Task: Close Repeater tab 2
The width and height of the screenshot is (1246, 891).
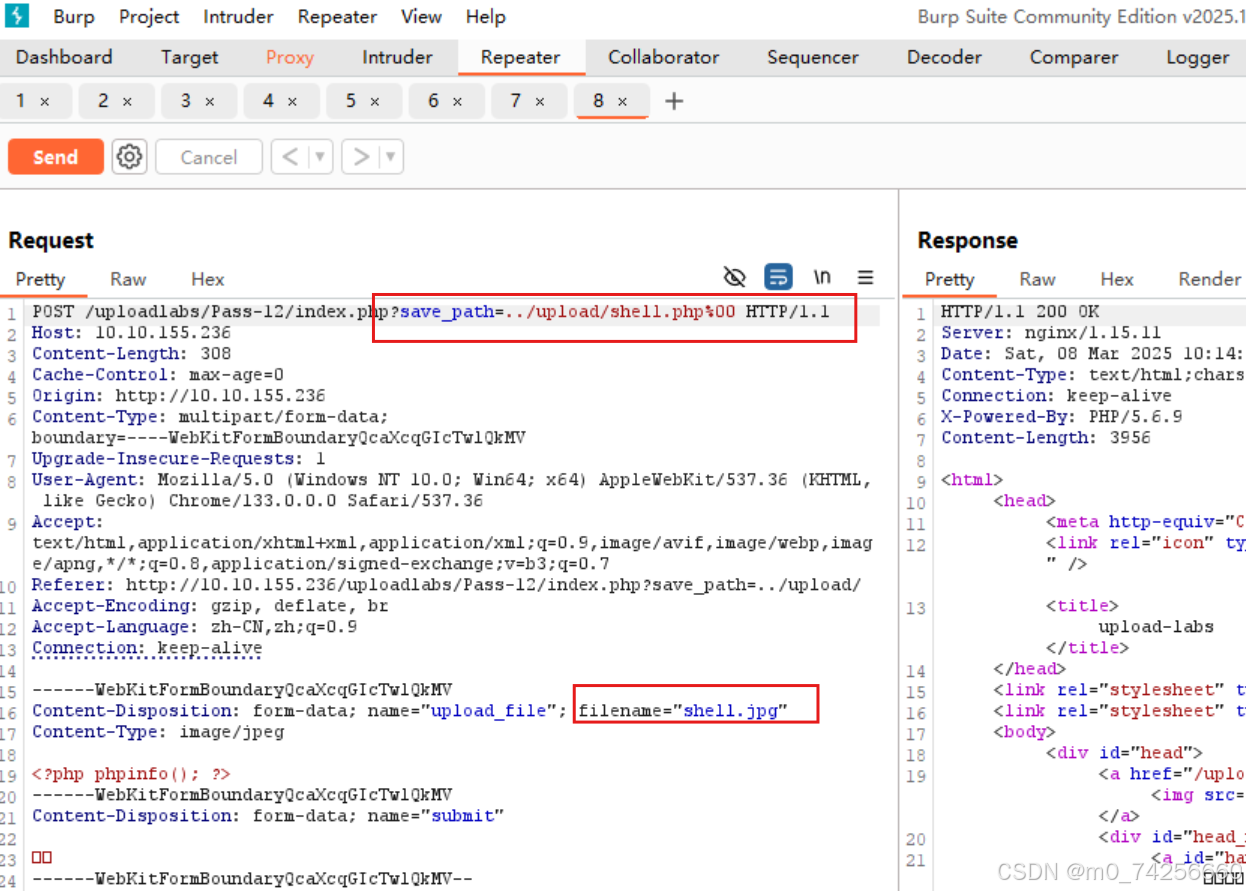Action: [x=127, y=101]
